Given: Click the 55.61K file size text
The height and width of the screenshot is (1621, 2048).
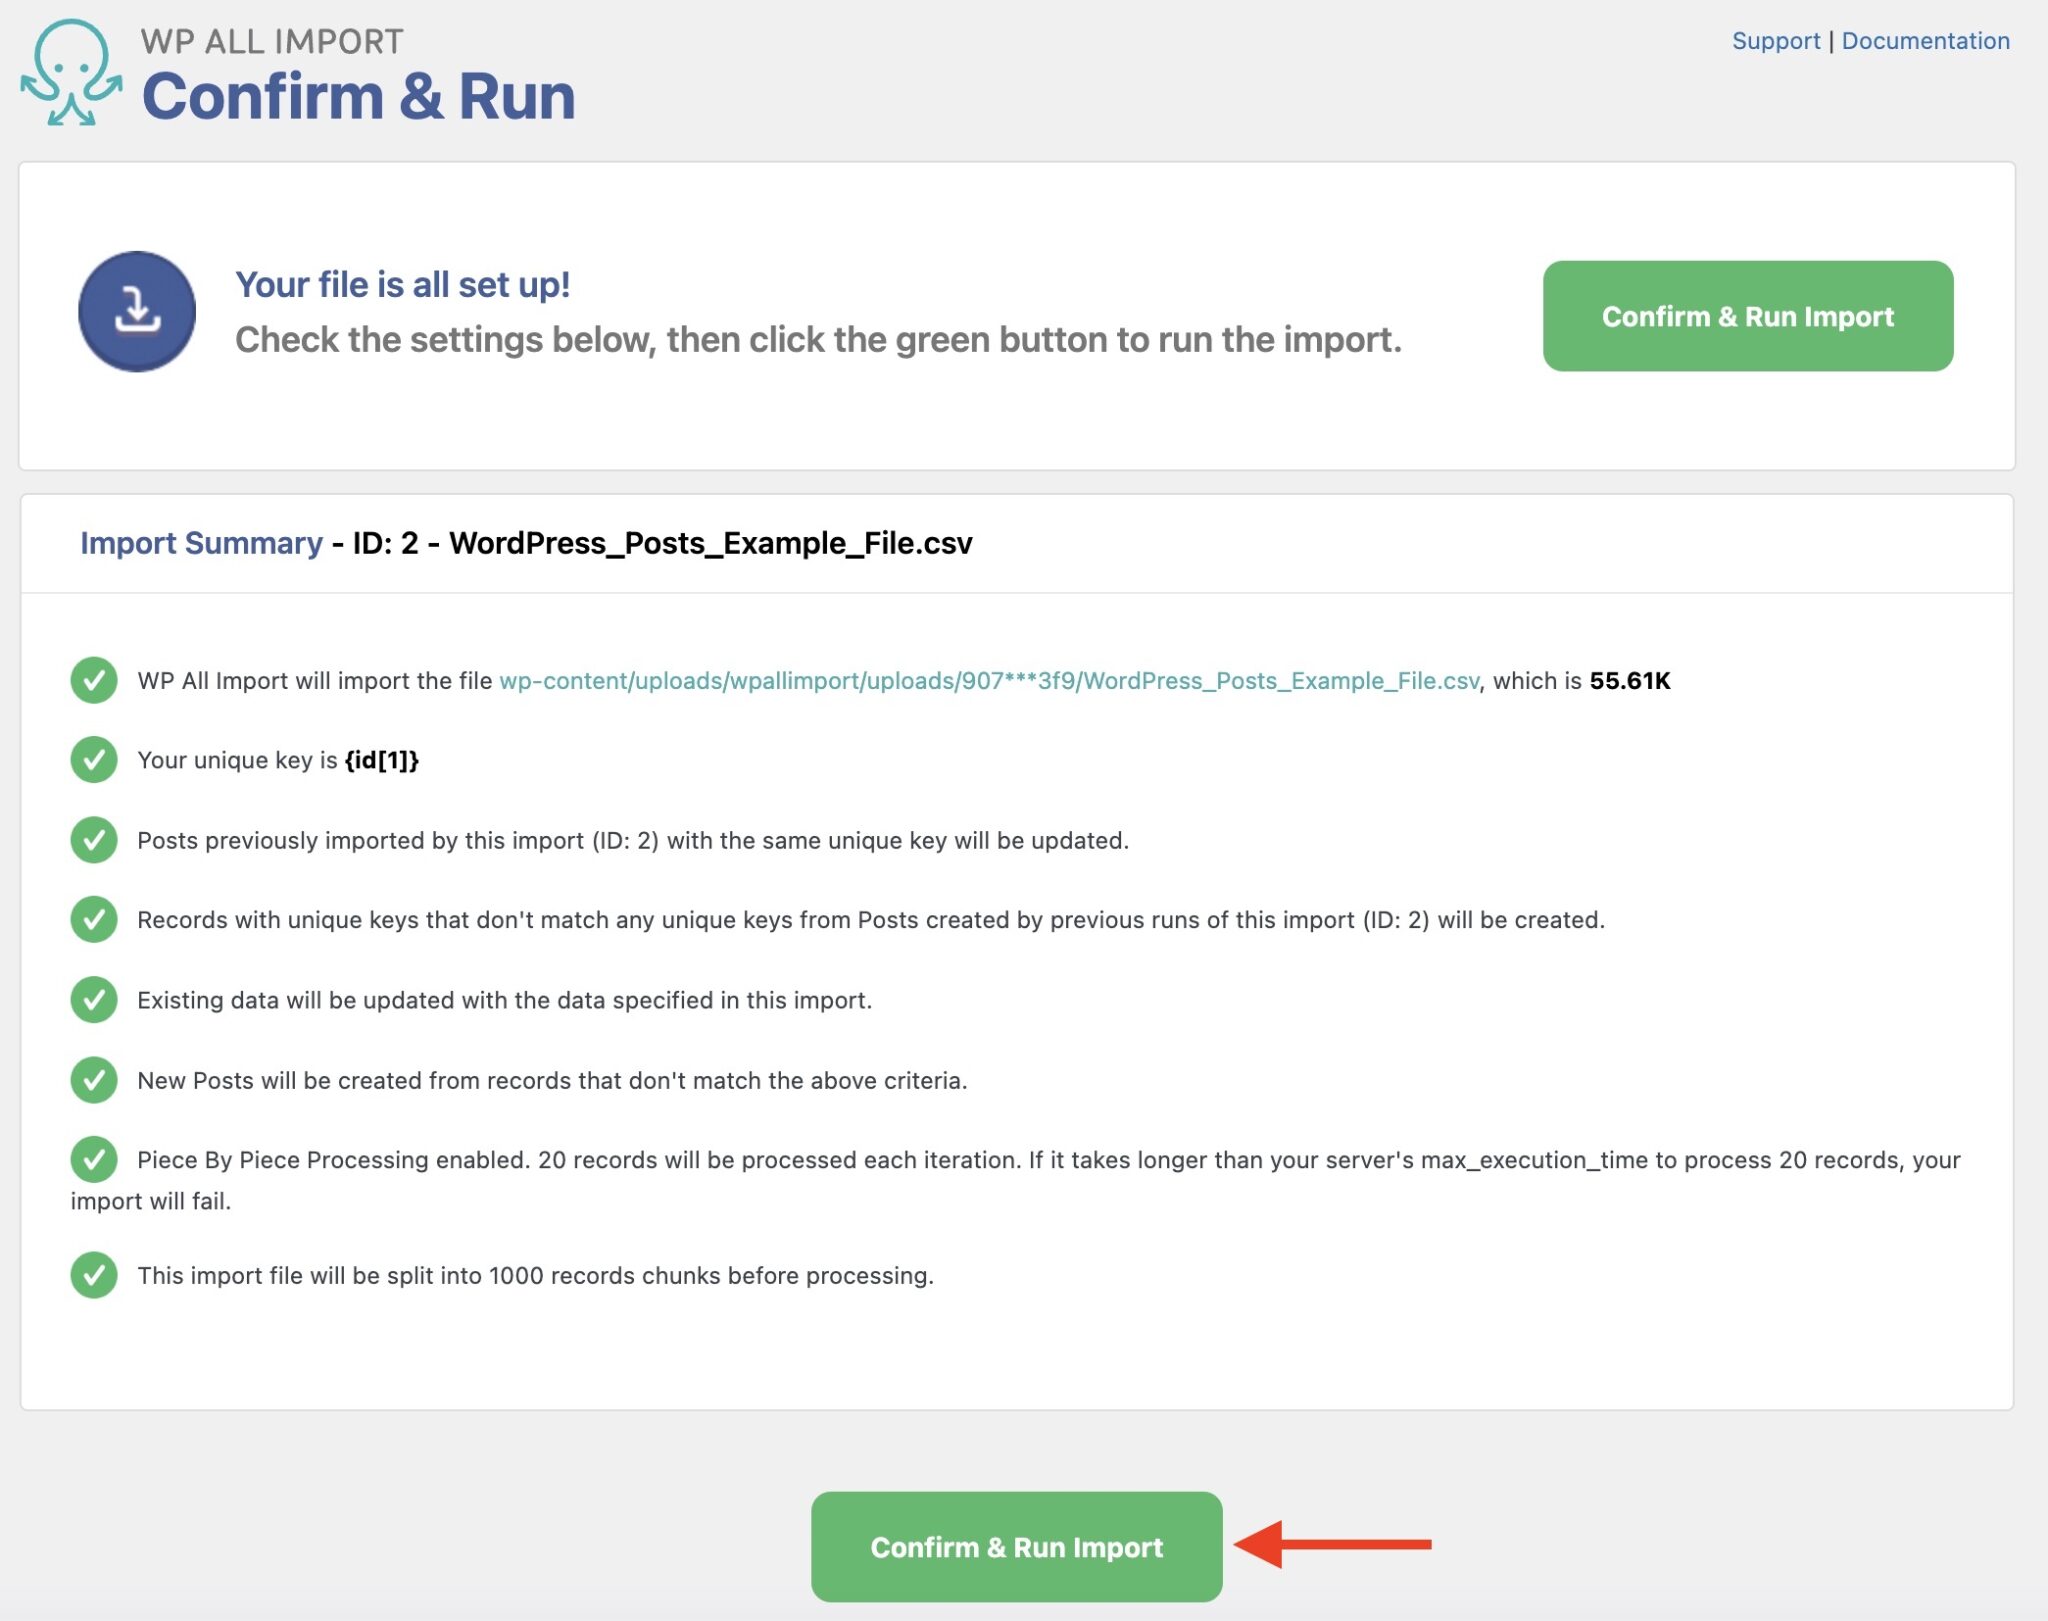Looking at the screenshot, I should click(1631, 680).
